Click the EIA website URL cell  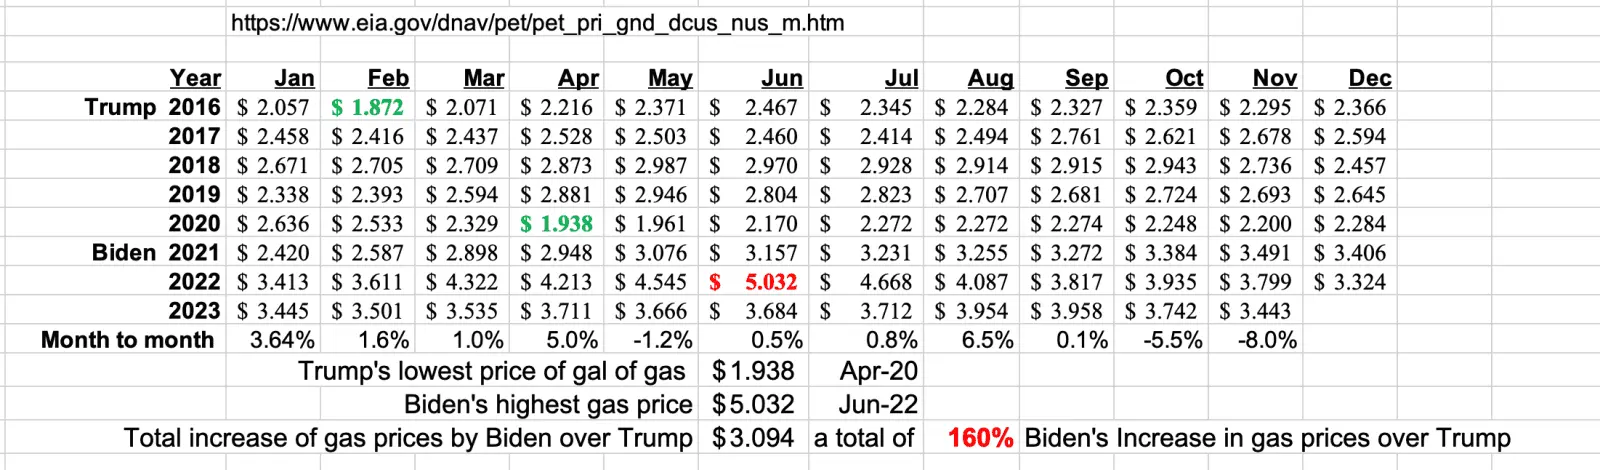click(537, 22)
